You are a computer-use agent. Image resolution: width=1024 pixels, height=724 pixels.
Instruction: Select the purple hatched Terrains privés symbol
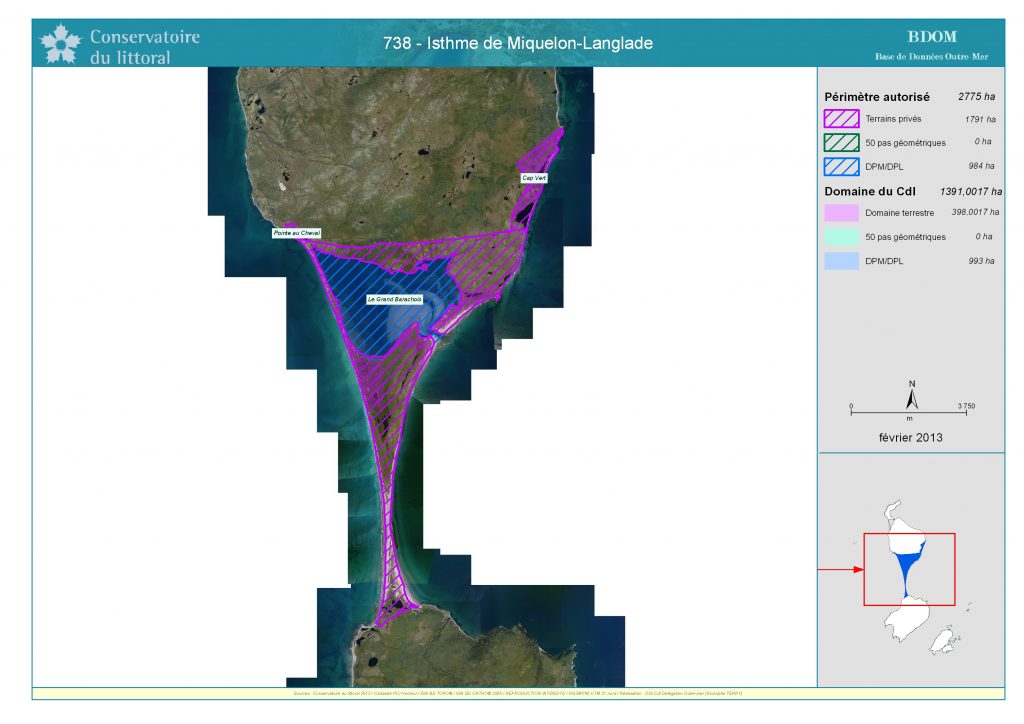tap(841, 119)
